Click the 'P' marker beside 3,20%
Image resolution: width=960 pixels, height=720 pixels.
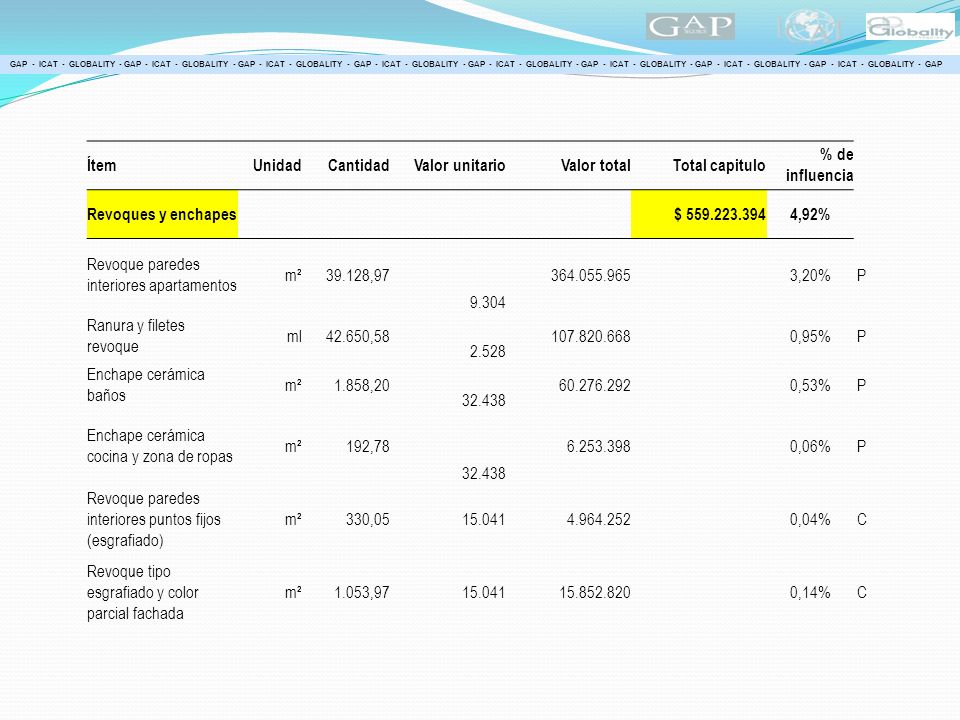pyautogui.click(x=861, y=276)
